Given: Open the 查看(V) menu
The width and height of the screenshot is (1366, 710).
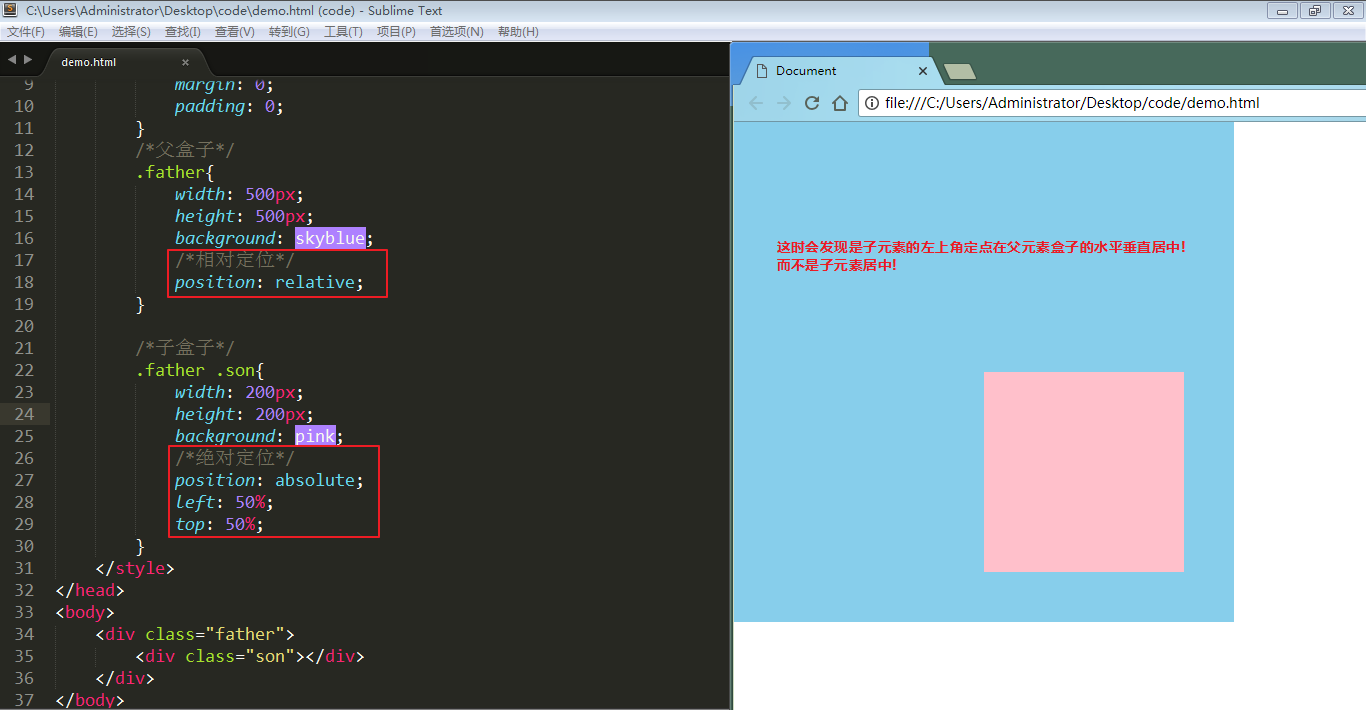Looking at the screenshot, I should [x=235, y=32].
